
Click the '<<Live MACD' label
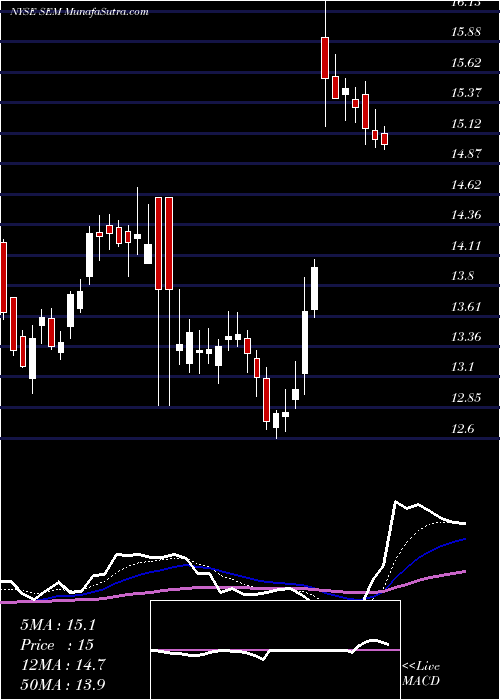(421, 673)
